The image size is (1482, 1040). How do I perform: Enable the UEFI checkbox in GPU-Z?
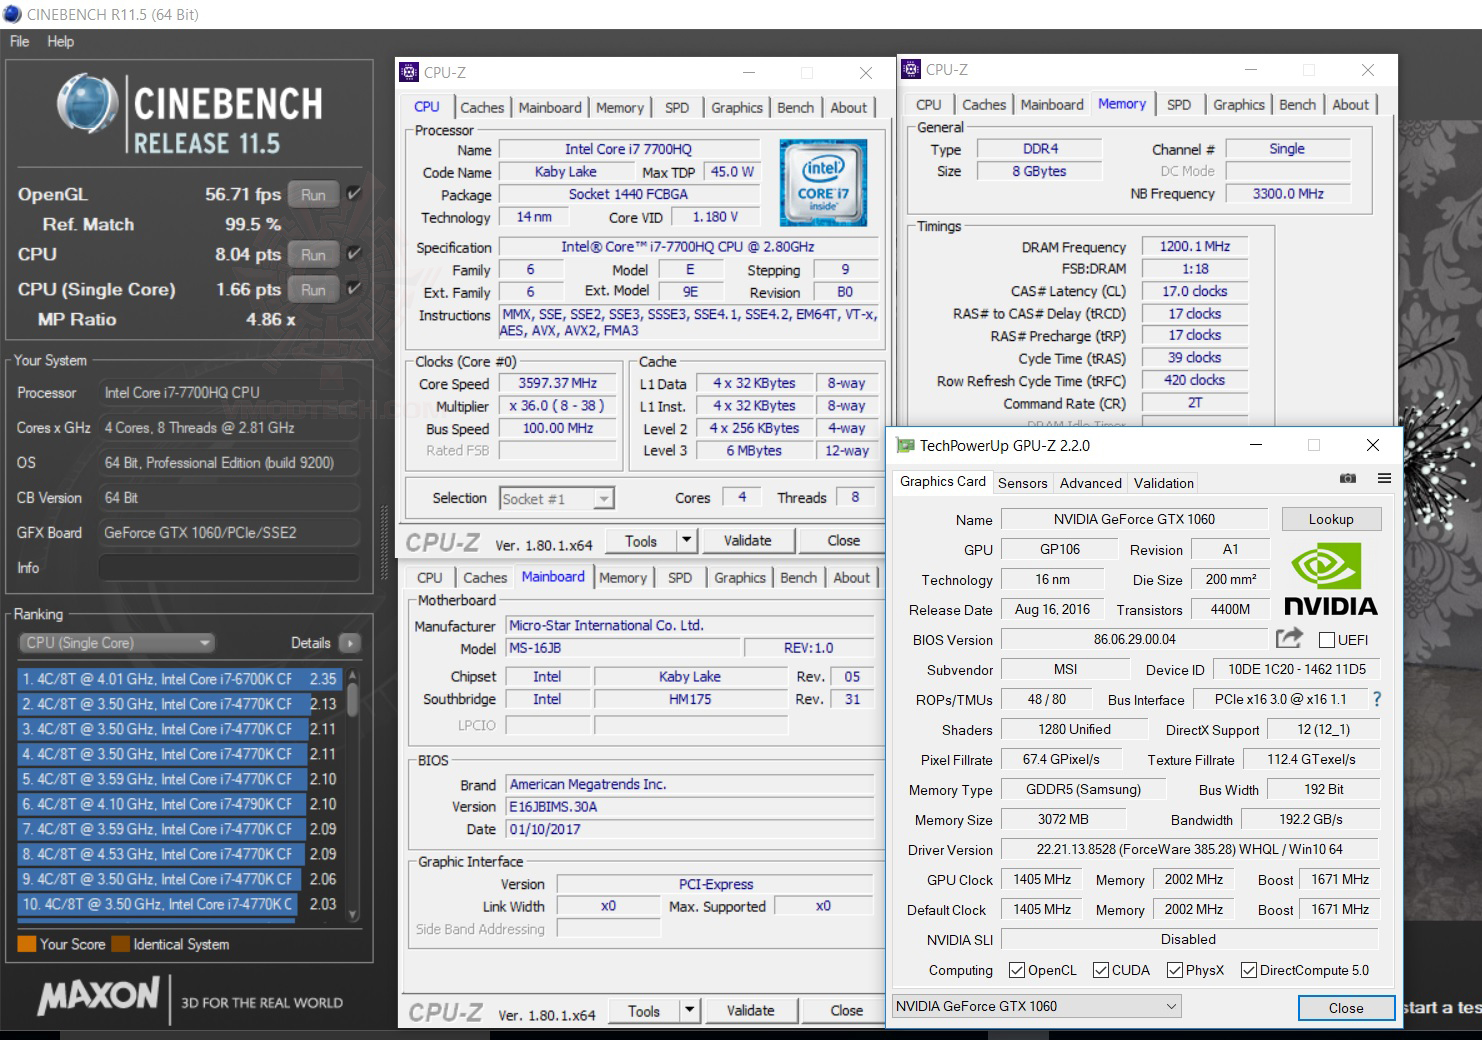[x=1327, y=640]
